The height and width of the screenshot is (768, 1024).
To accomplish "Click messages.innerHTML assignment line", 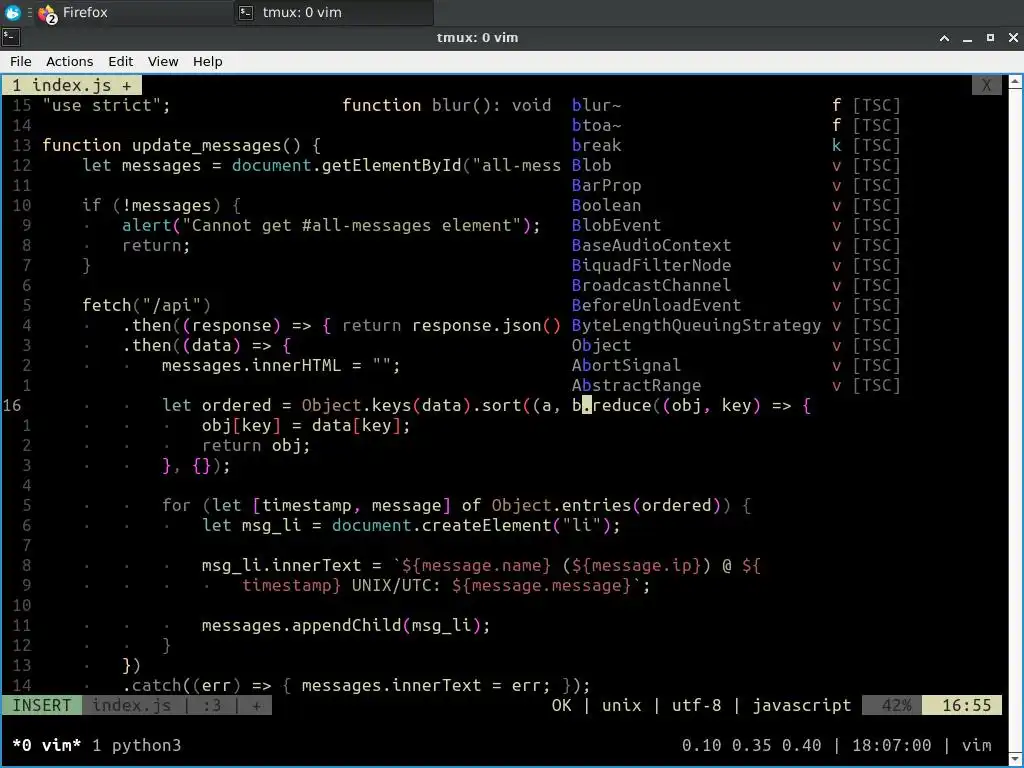I will click(x=281, y=365).
